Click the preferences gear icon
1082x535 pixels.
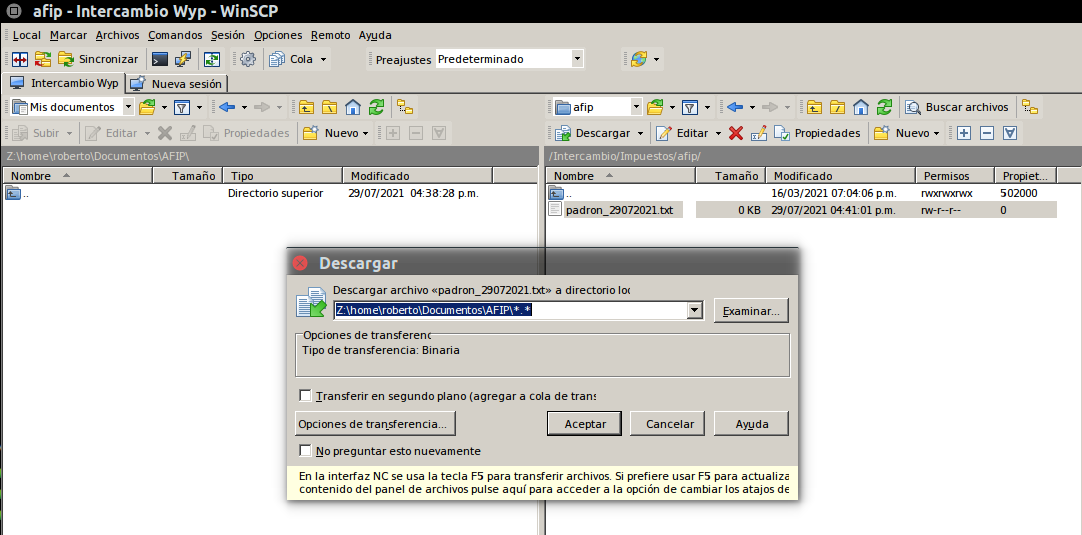pos(248,59)
